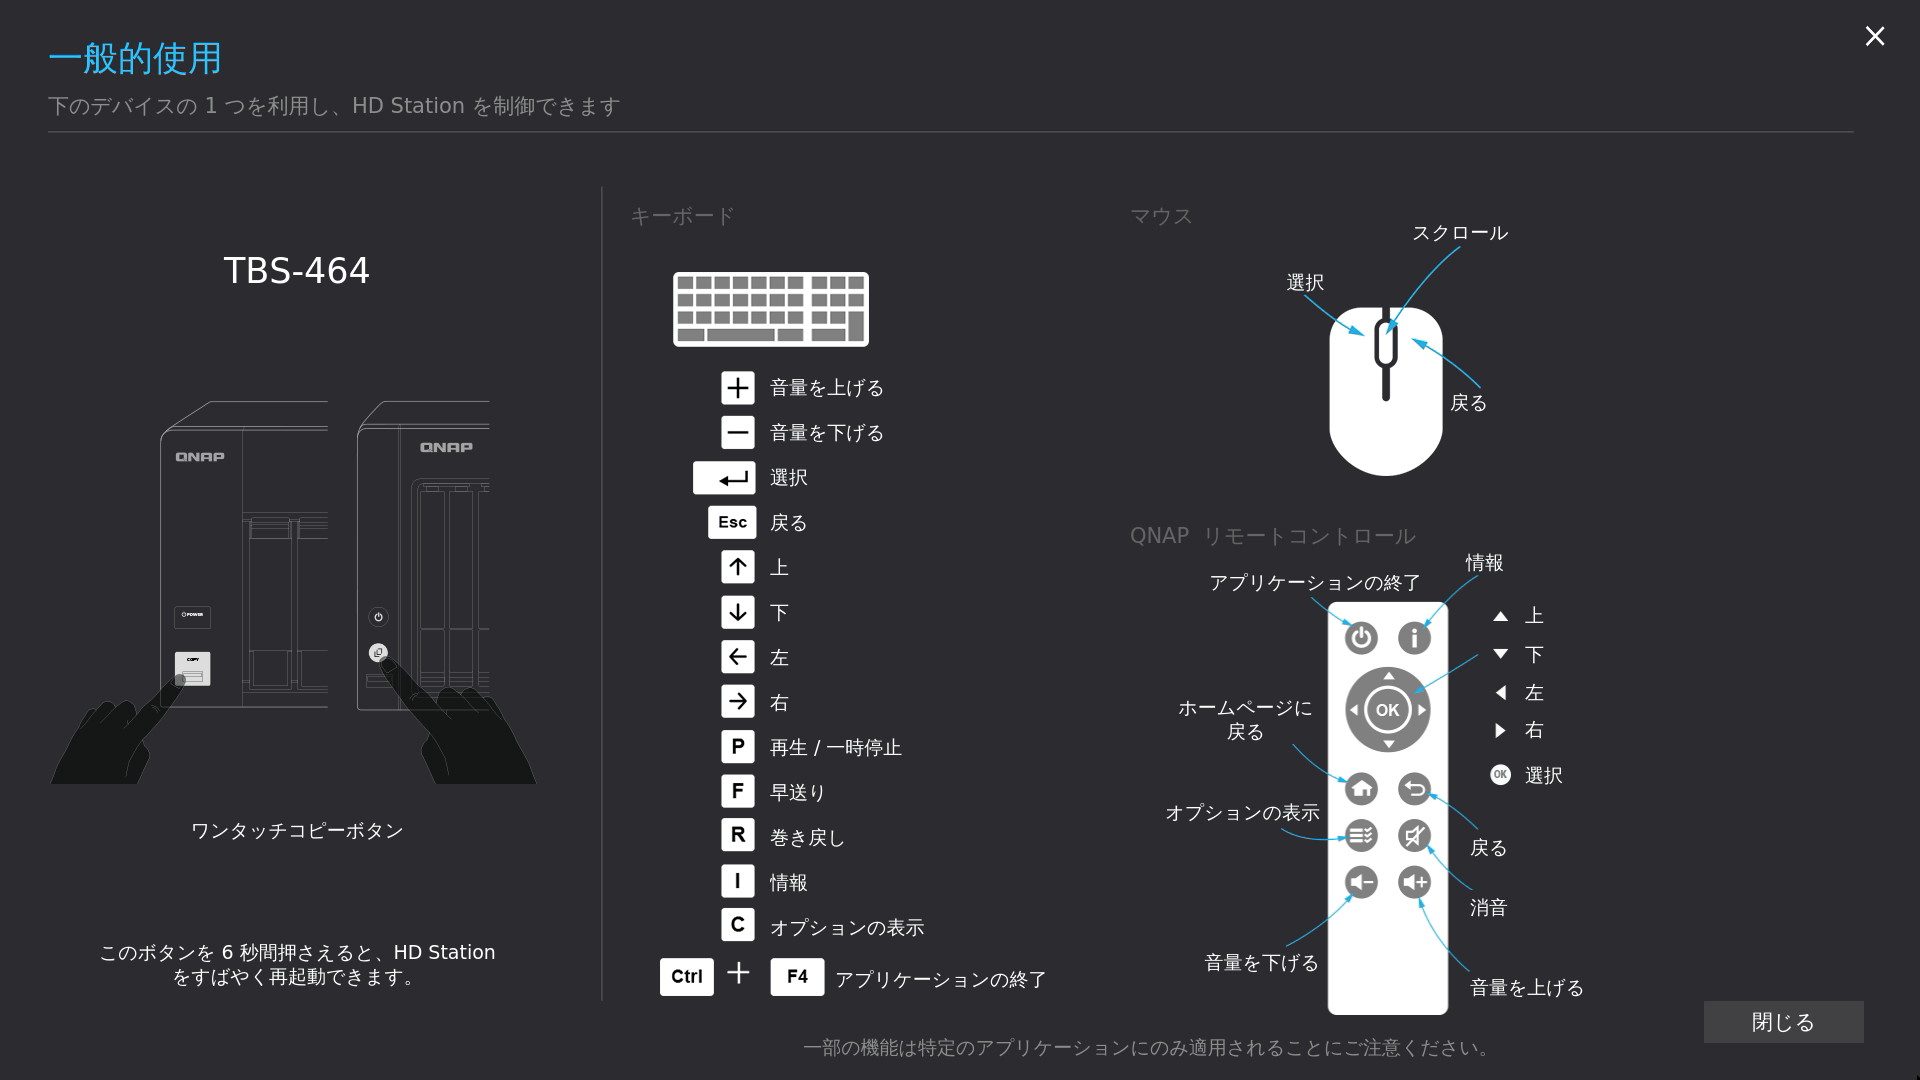Click the 閉じる button
The image size is (1920, 1080).
(x=1783, y=1022)
